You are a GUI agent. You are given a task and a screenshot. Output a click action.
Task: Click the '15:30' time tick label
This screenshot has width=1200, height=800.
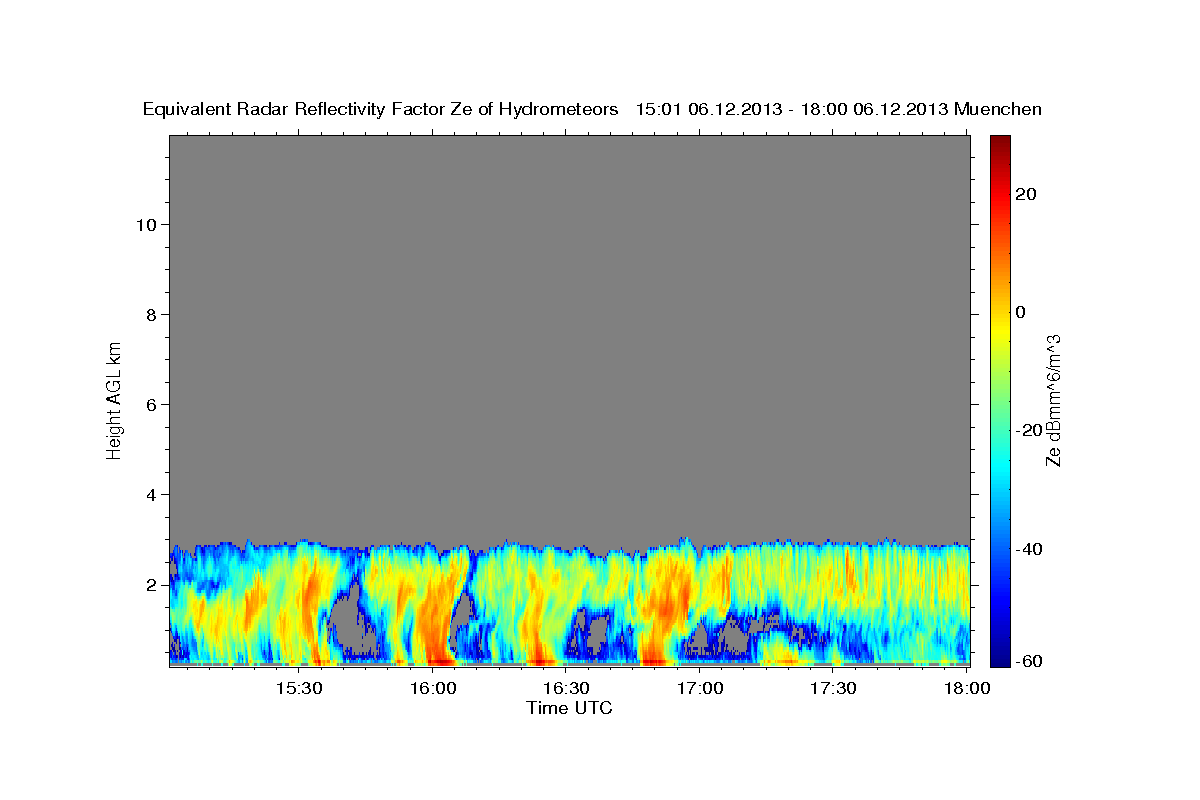[299, 688]
